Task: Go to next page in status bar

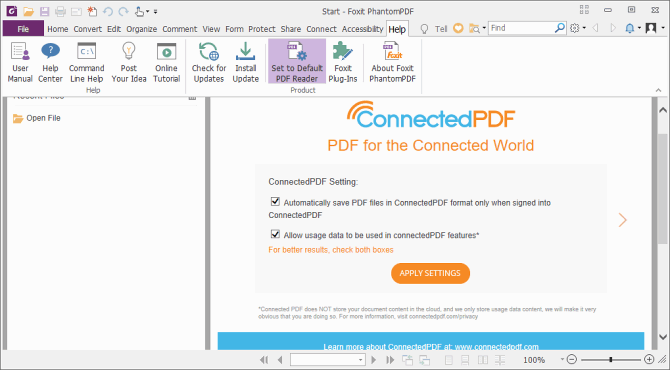Action: coord(374,360)
